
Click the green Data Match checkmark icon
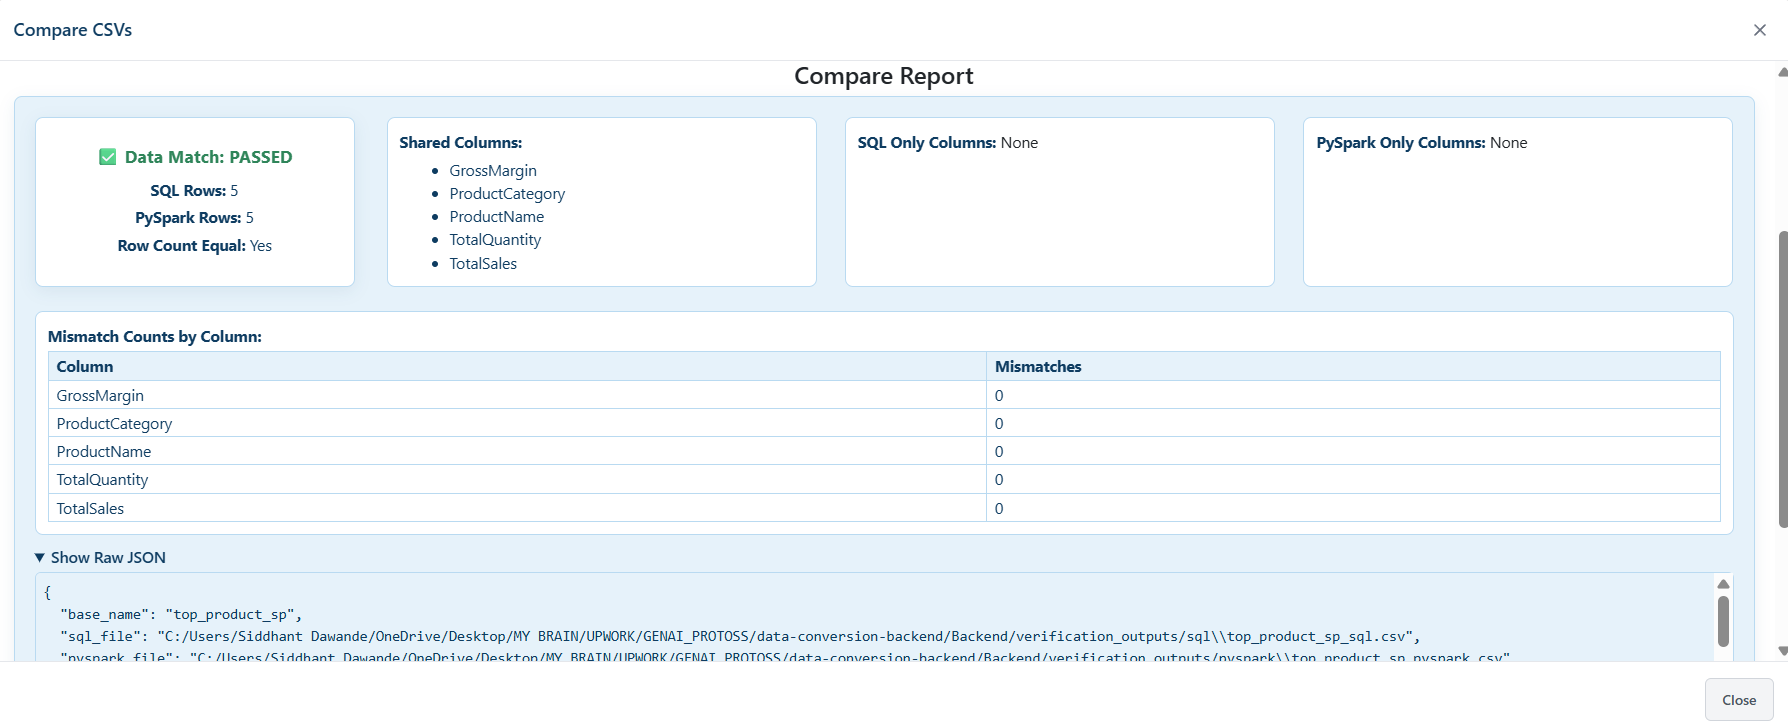point(108,157)
